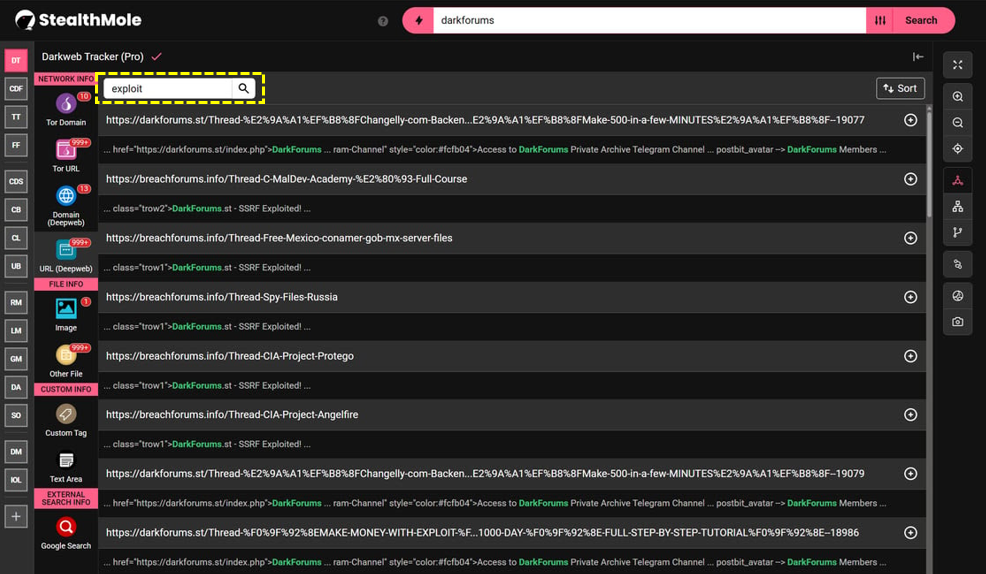Open the DA module in left sidebar
The image size is (986, 574).
point(16,387)
